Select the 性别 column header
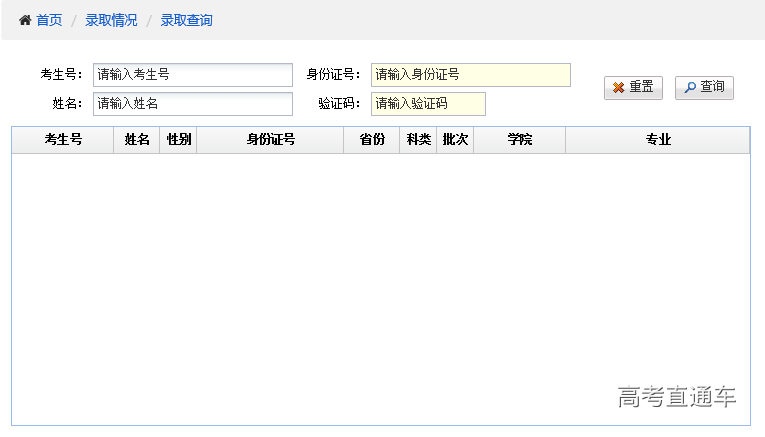Viewport: 765px width, 437px height. click(x=178, y=140)
